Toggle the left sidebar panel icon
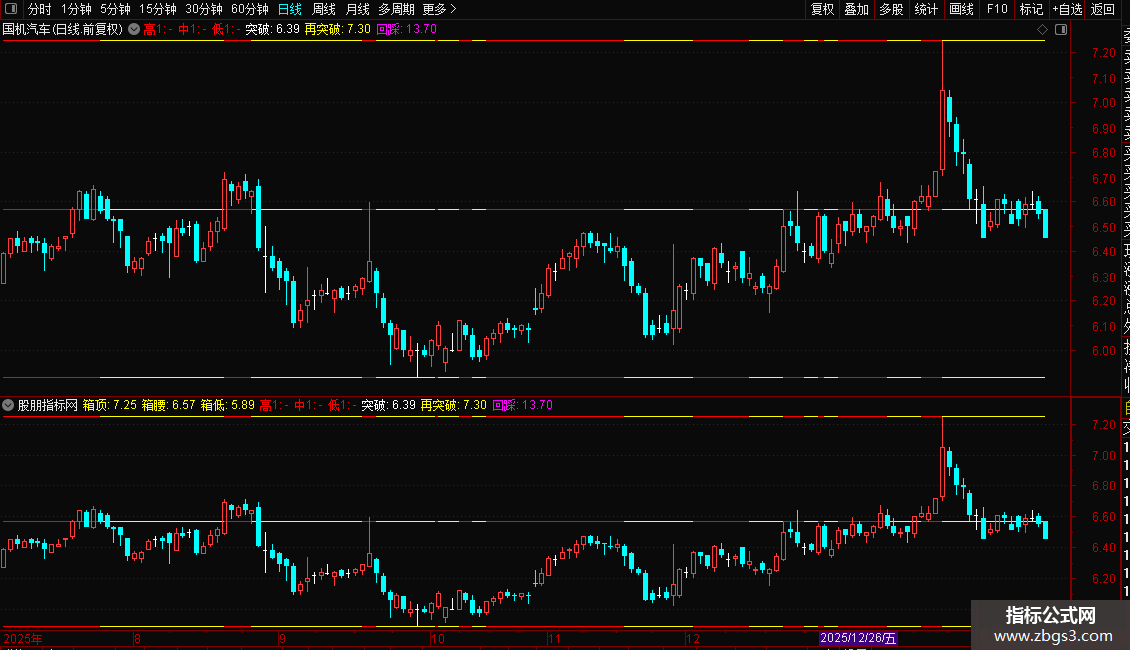This screenshot has height=650, width=1130. [11, 9]
